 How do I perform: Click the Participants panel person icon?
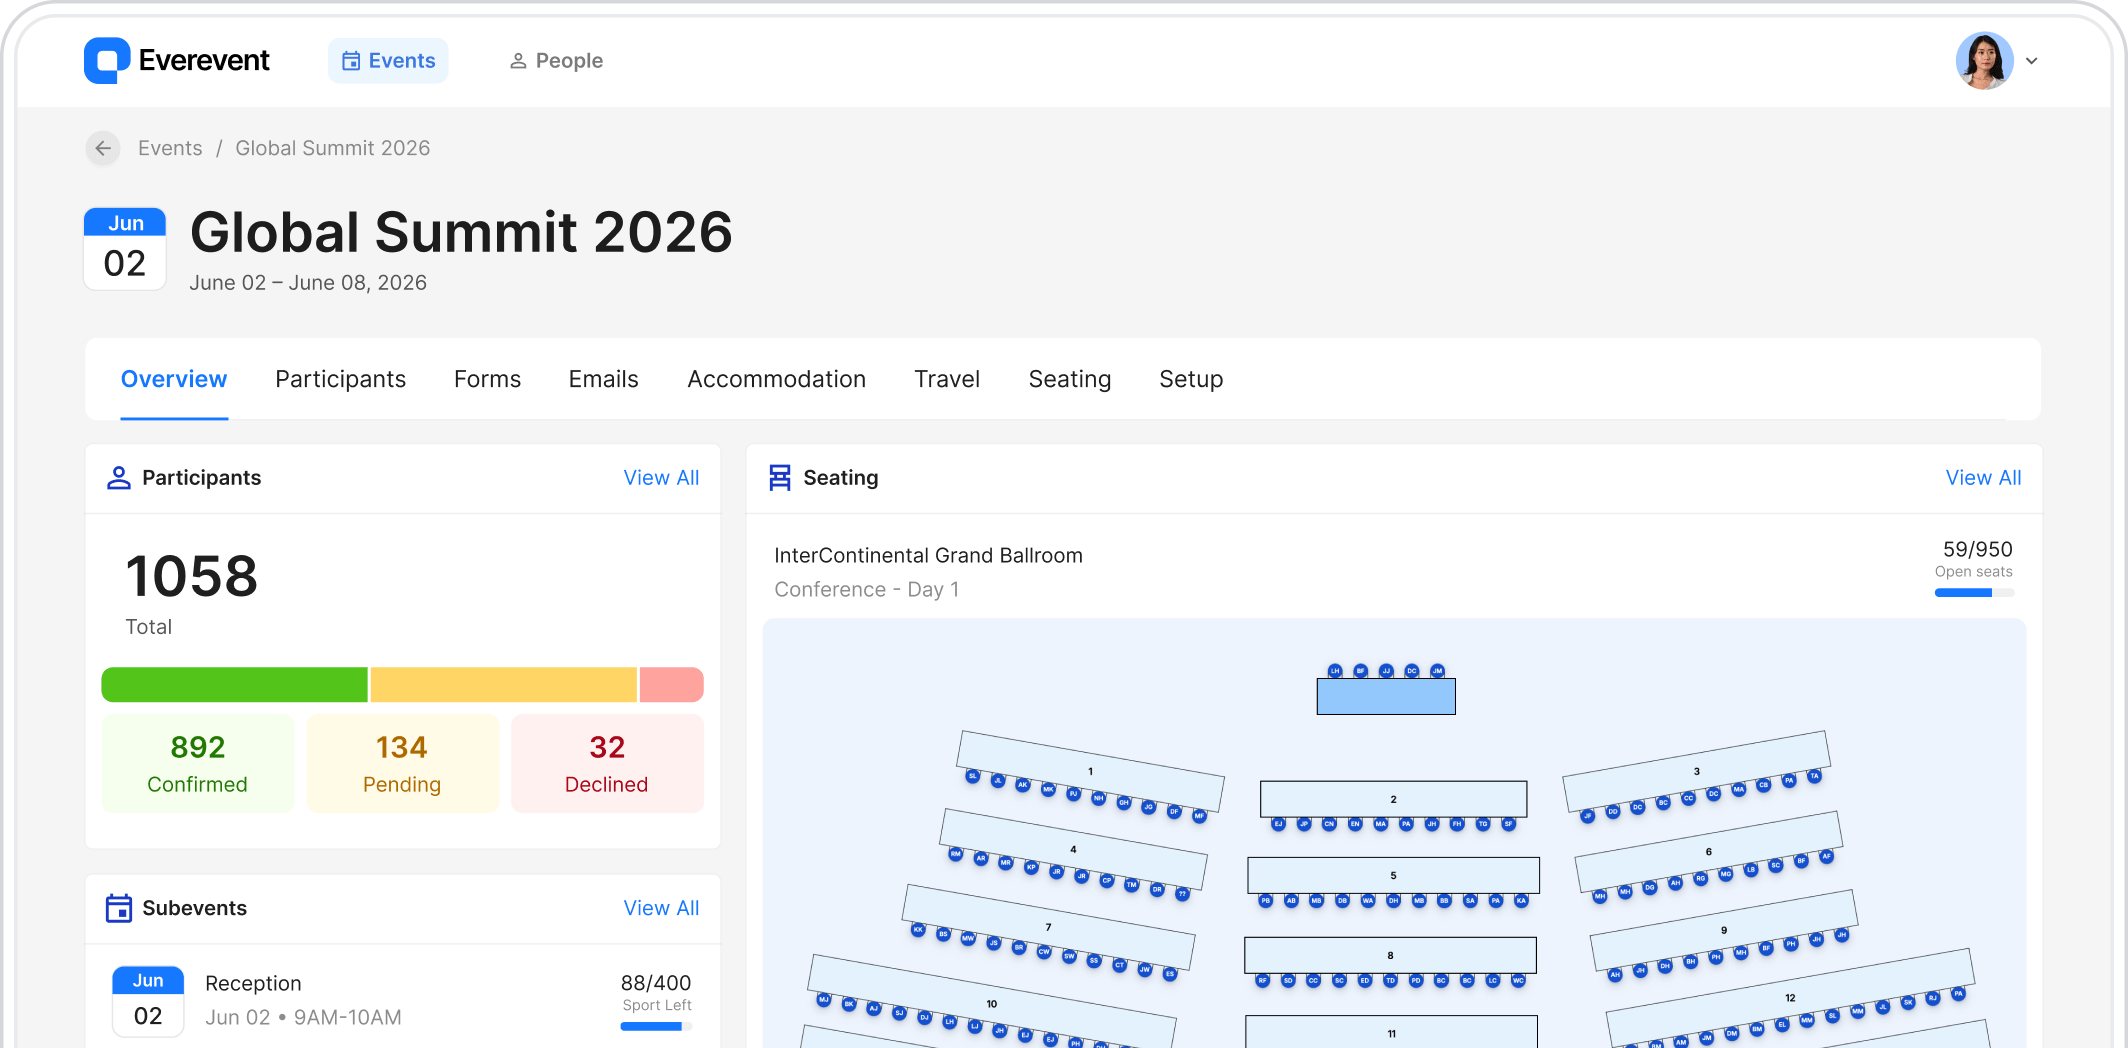click(119, 478)
